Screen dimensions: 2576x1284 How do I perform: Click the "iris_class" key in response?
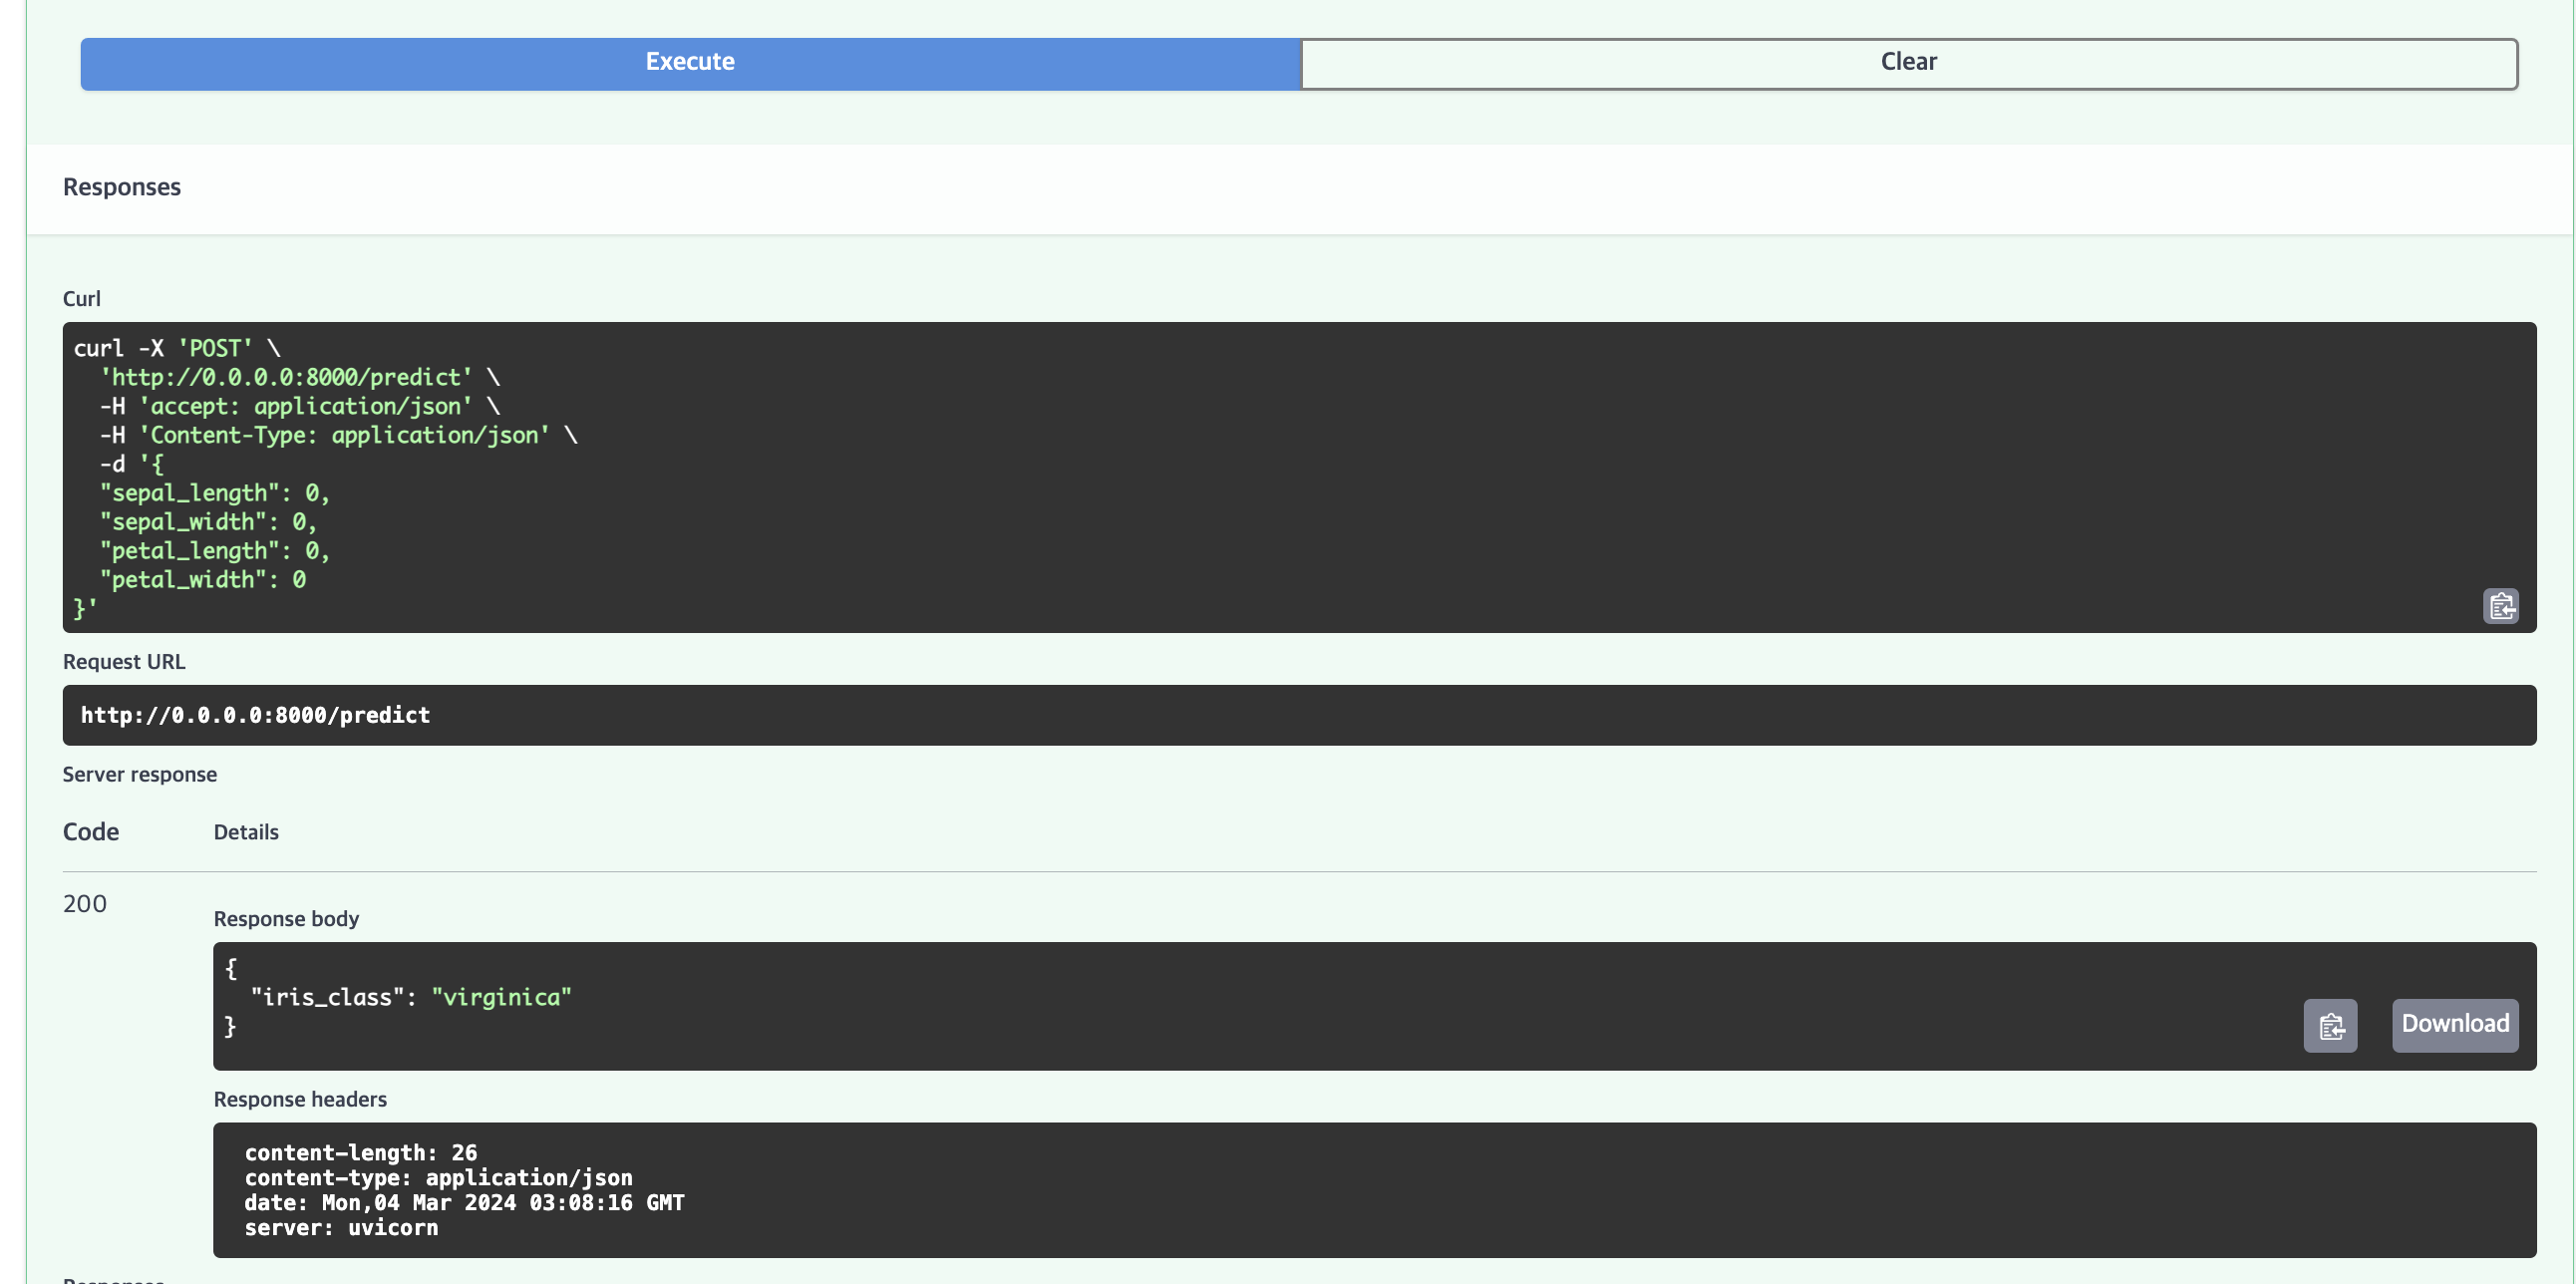pos(326,997)
